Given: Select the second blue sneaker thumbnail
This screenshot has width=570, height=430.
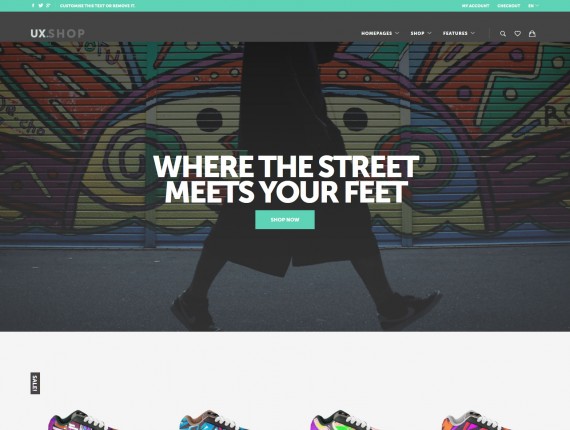Looking at the screenshot, I should [214, 420].
